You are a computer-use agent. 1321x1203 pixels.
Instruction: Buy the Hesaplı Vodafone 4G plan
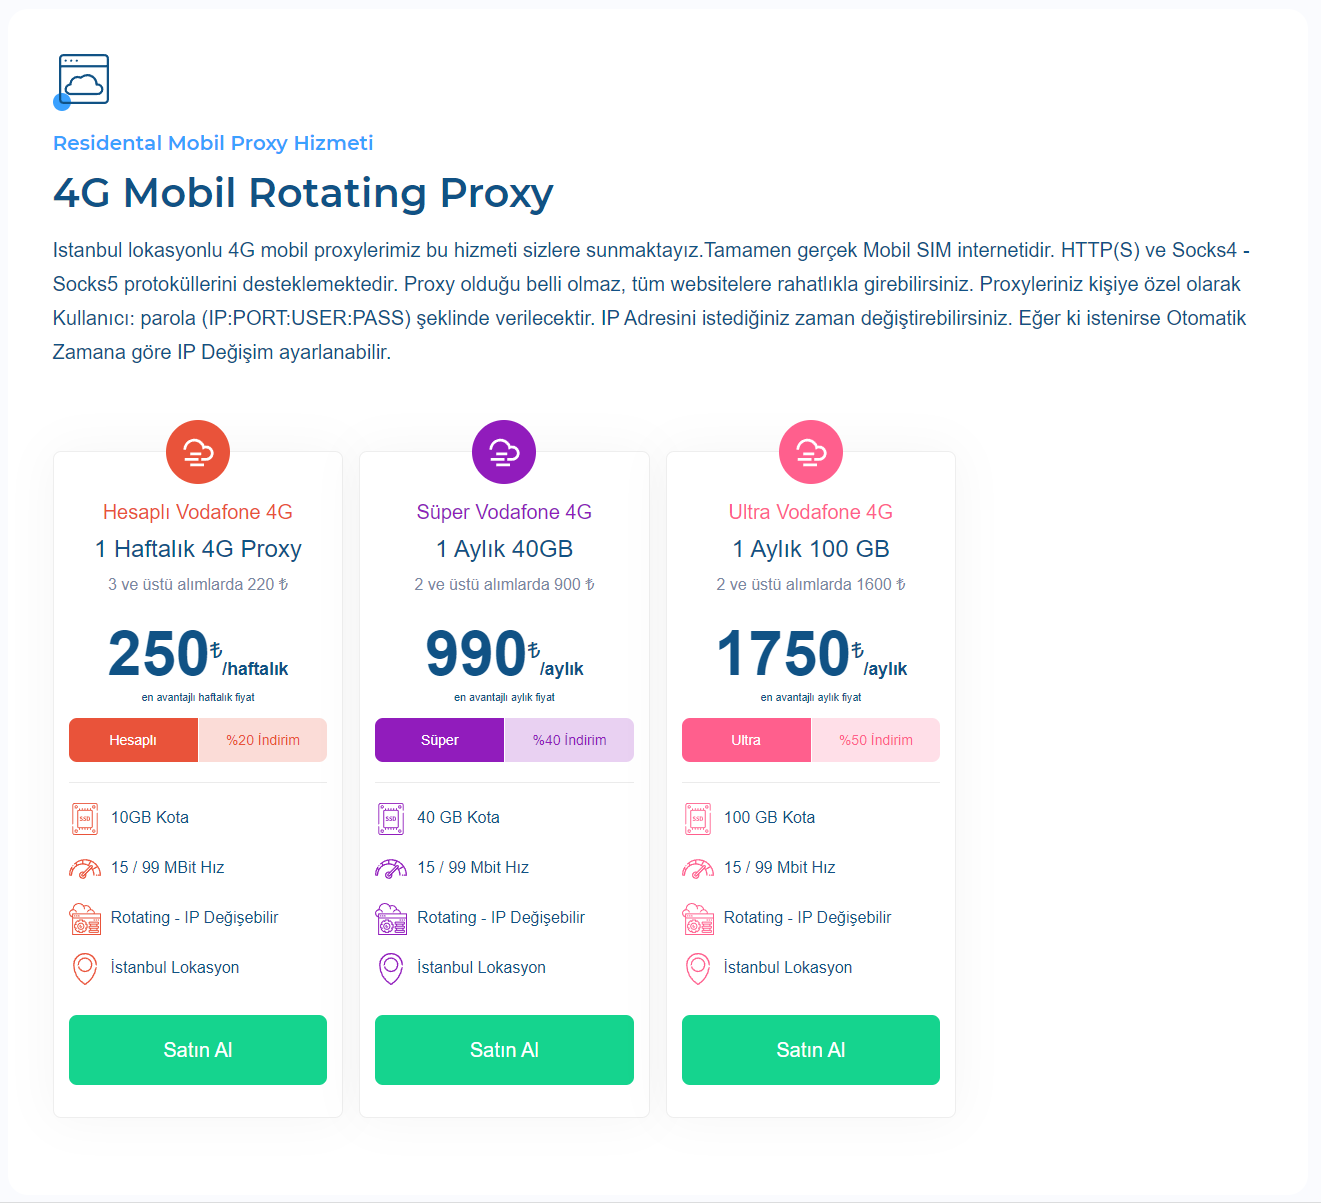coord(198,1050)
